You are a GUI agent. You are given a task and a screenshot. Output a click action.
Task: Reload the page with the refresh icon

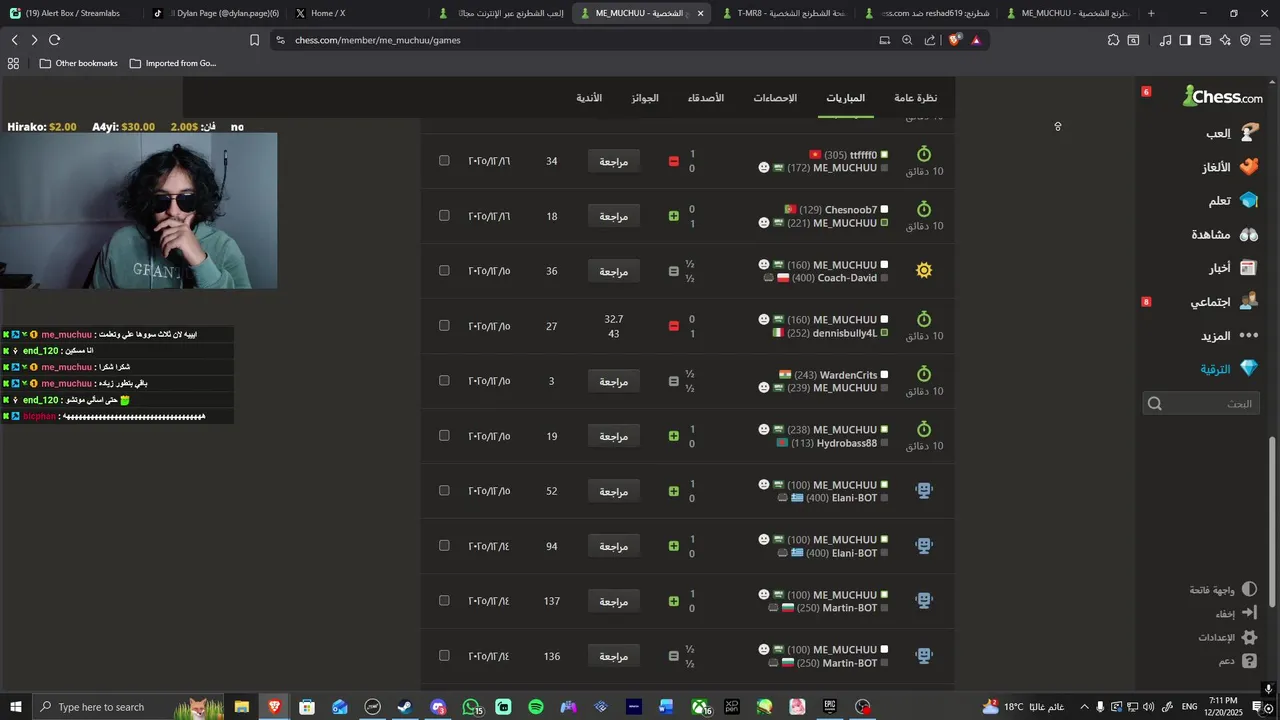pyautogui.click(x=54, y=40)
